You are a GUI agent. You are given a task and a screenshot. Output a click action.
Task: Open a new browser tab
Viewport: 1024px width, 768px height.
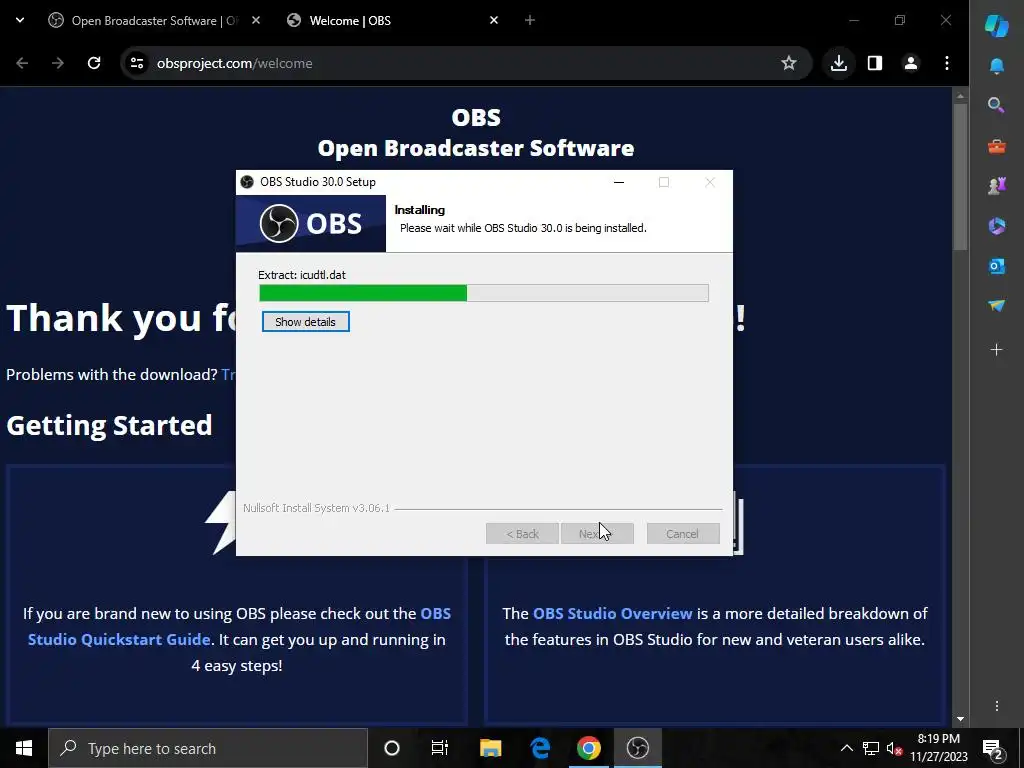530,21
